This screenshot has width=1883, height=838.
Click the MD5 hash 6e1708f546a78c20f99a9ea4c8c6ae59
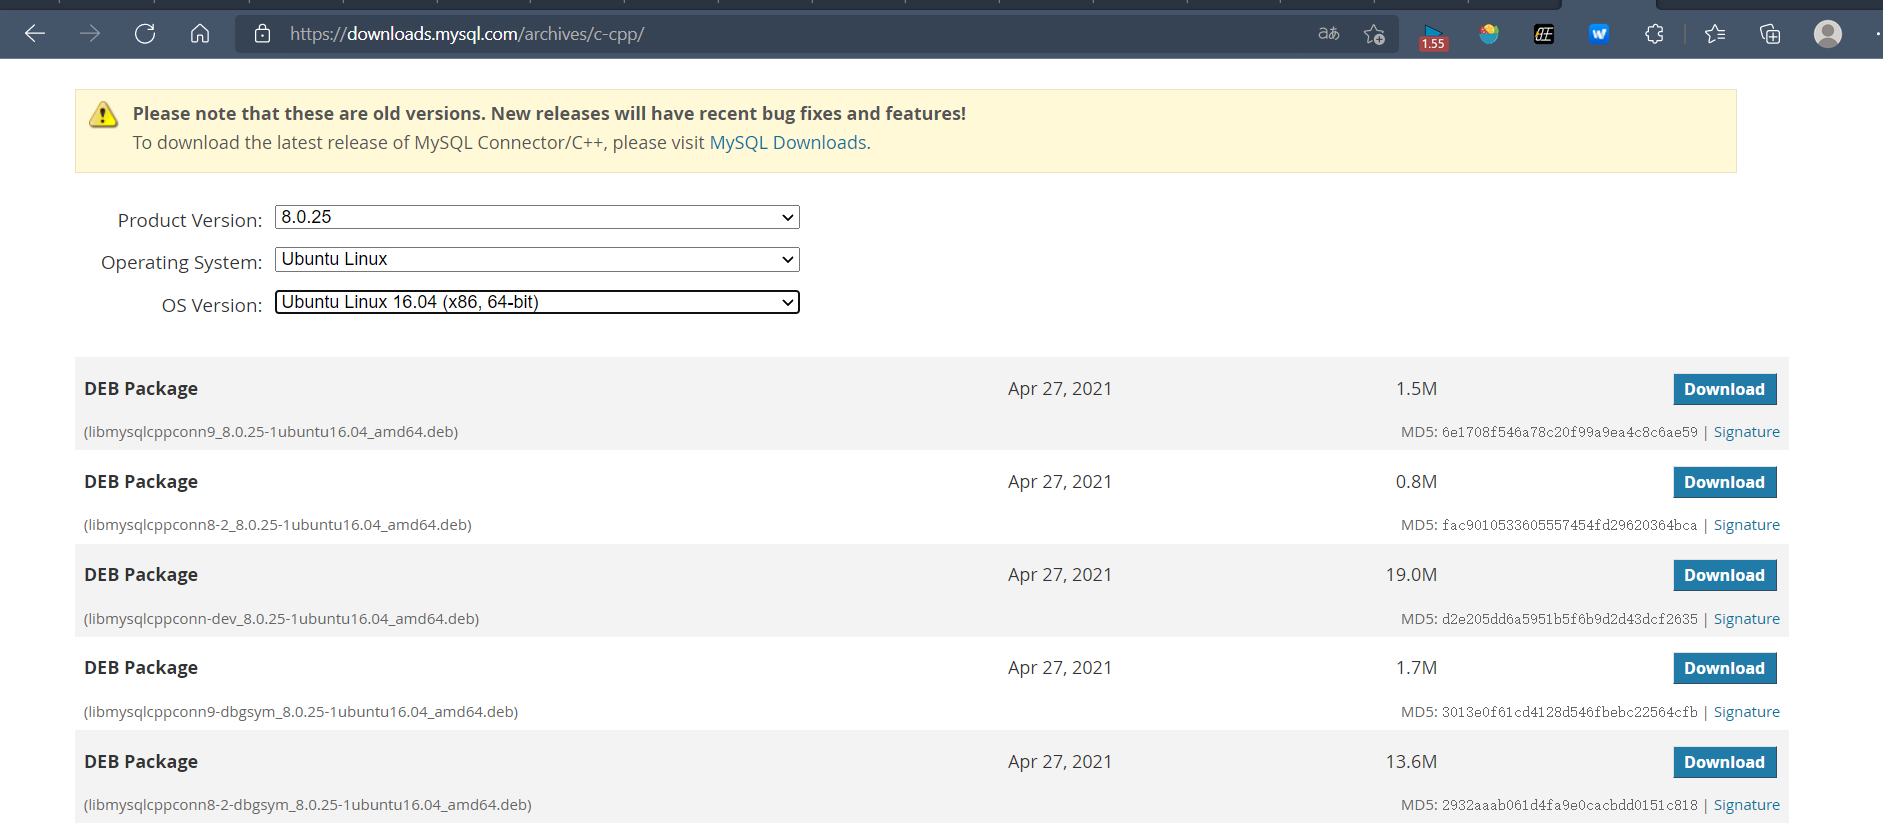[1570, 432]
